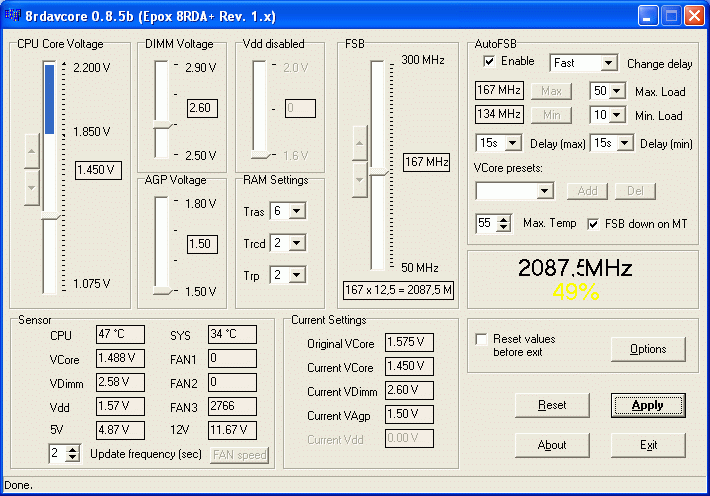Minimize the 8rdavcore window
710x496 pixels.
pyautogui.click(x=648, y=16)
